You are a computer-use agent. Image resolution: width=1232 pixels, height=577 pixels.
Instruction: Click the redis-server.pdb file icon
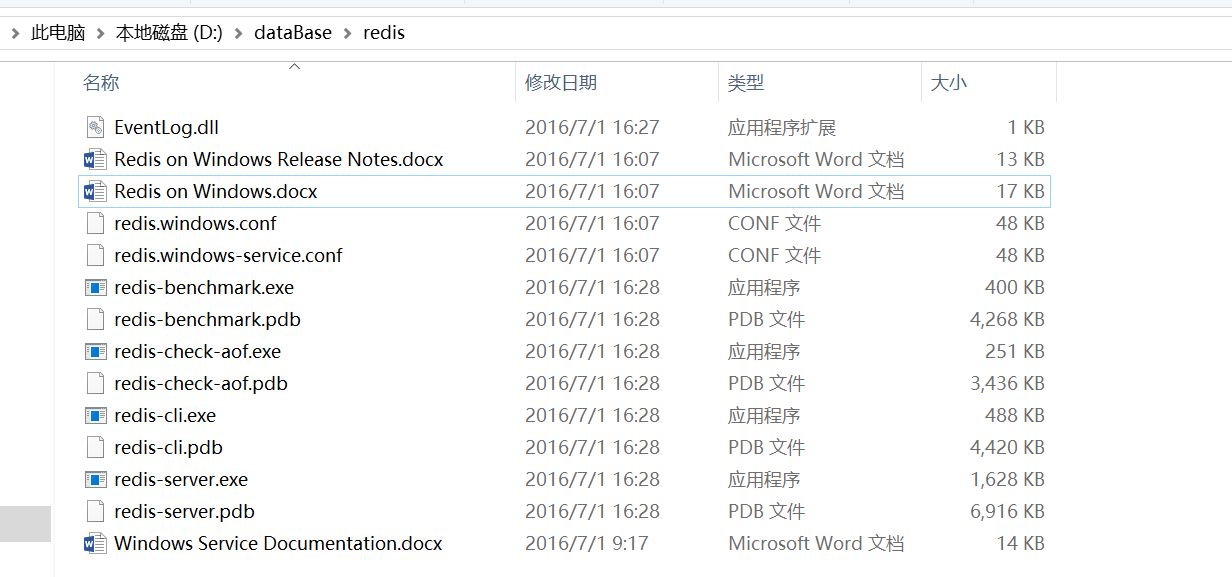[x=96, y=512]
